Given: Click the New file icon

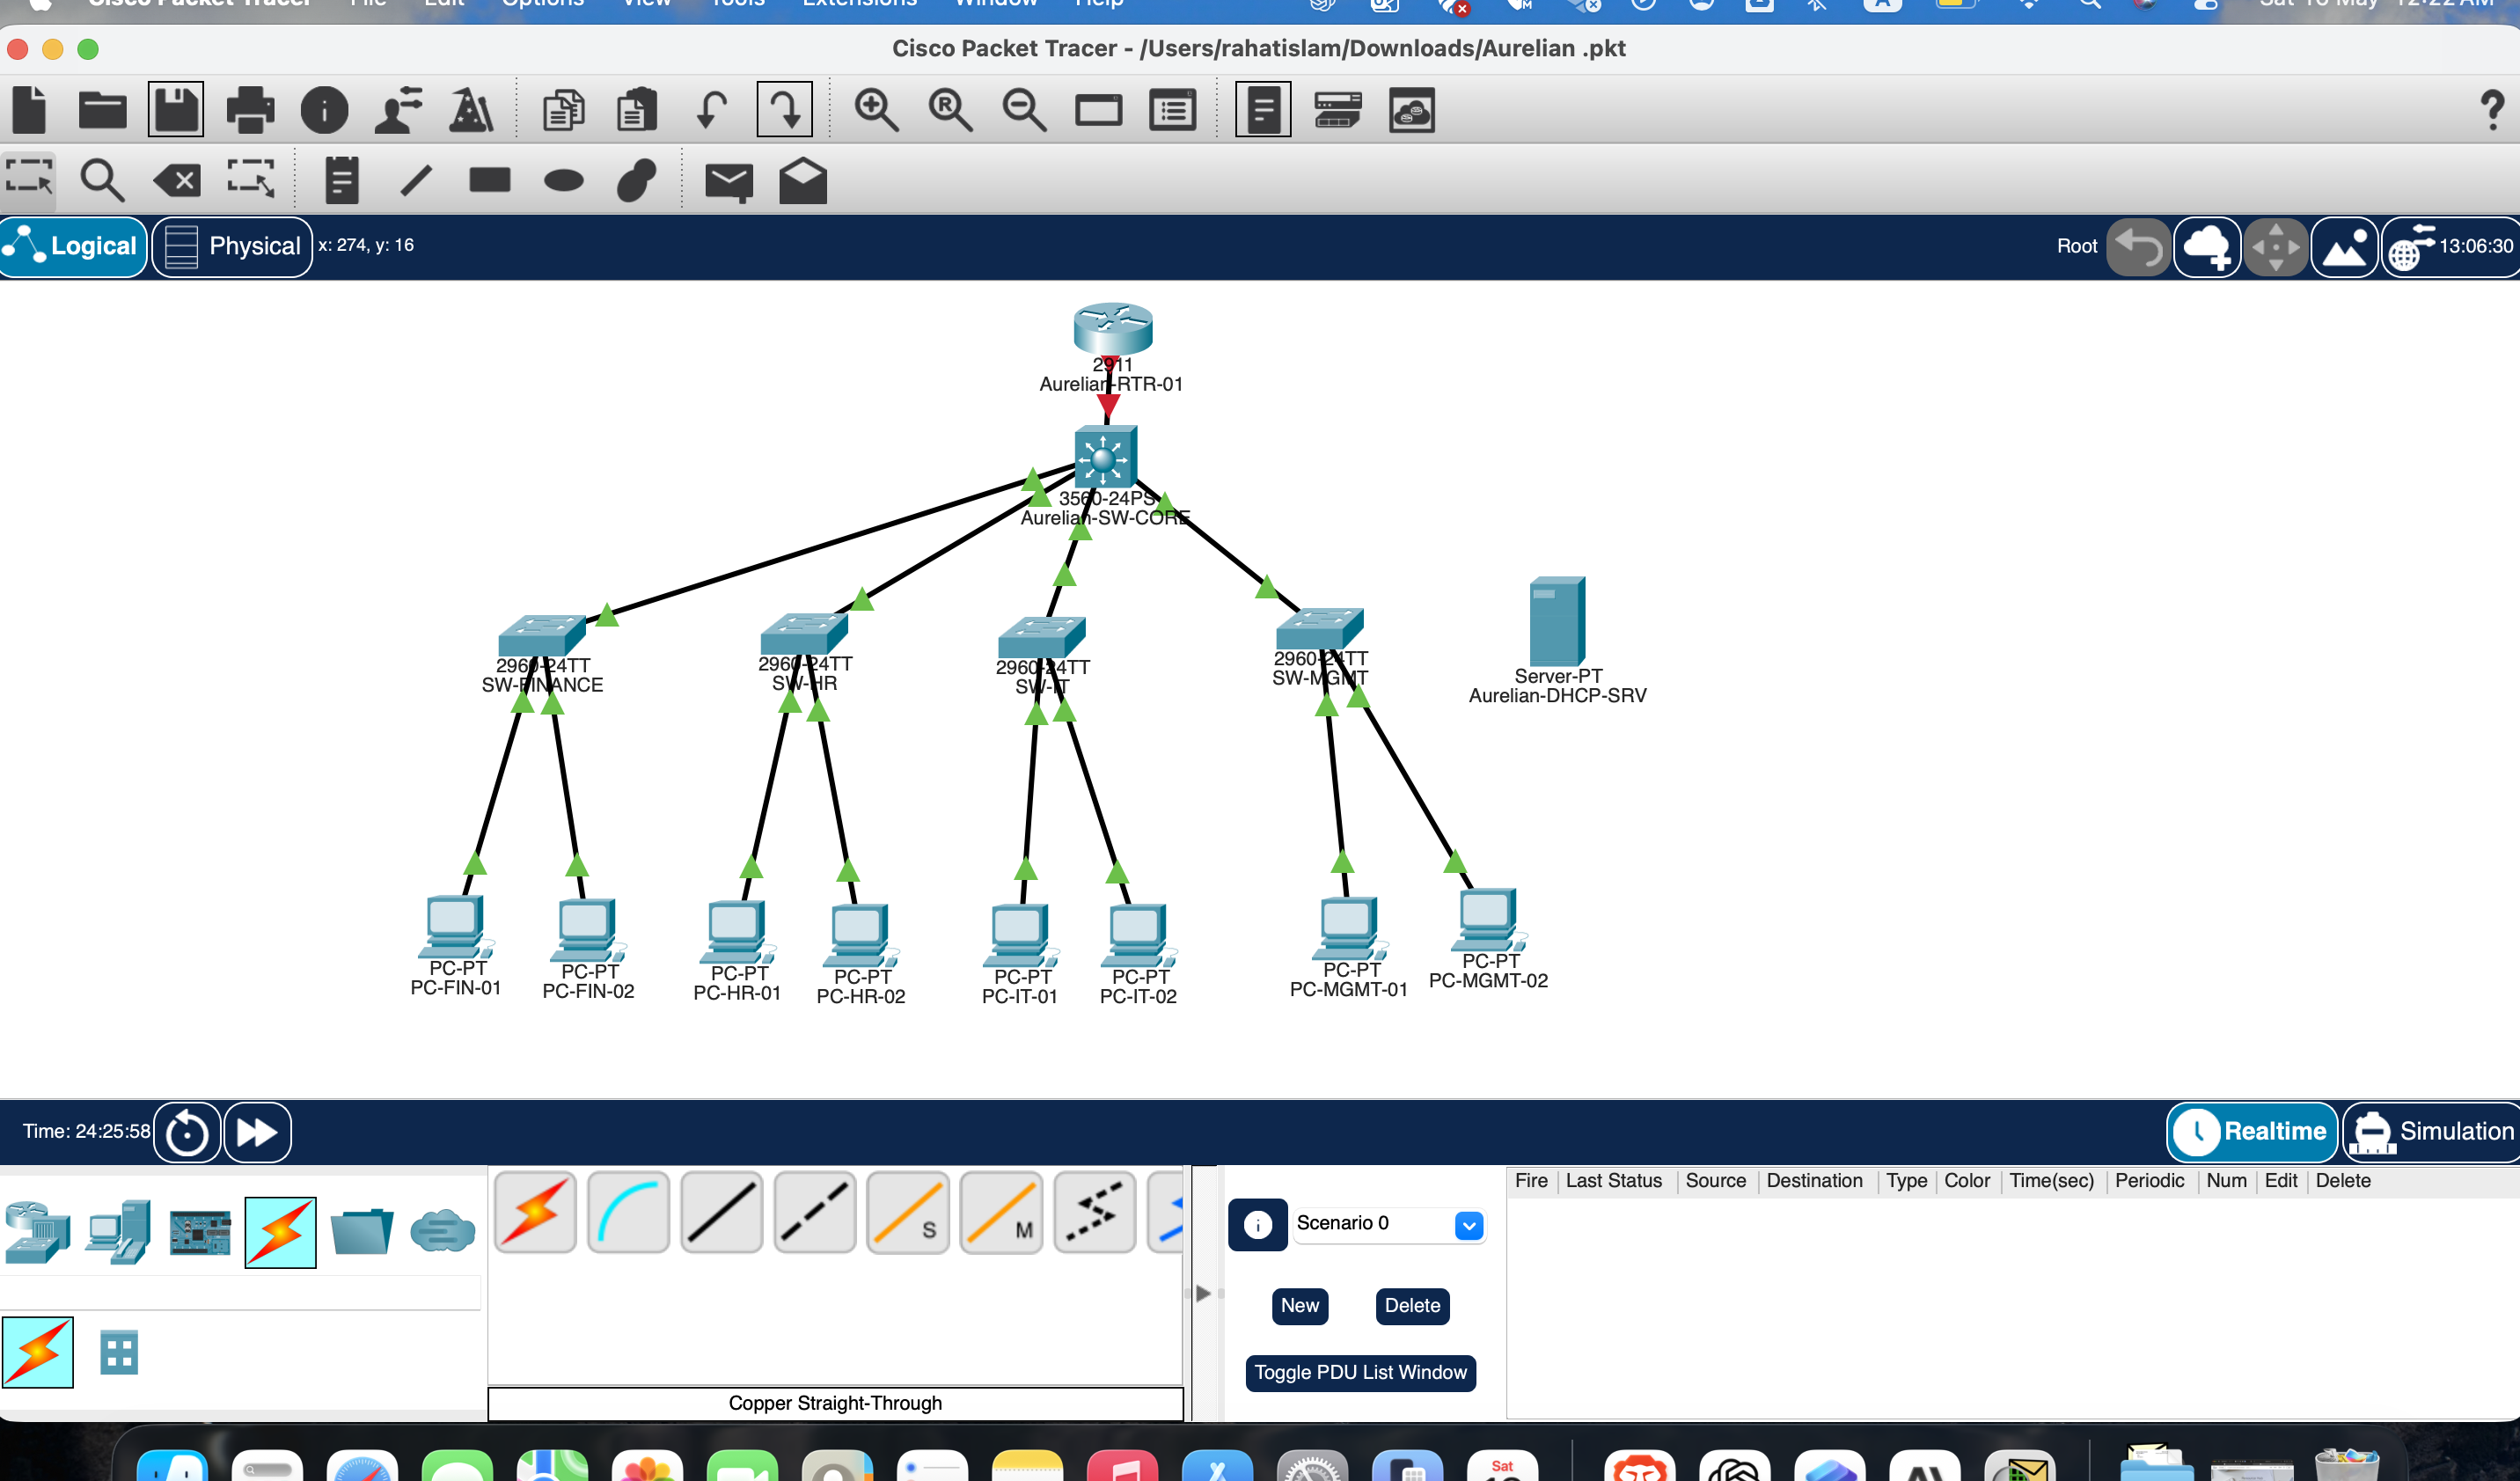Looking at the screenshot, I should (x=30, y=109).
